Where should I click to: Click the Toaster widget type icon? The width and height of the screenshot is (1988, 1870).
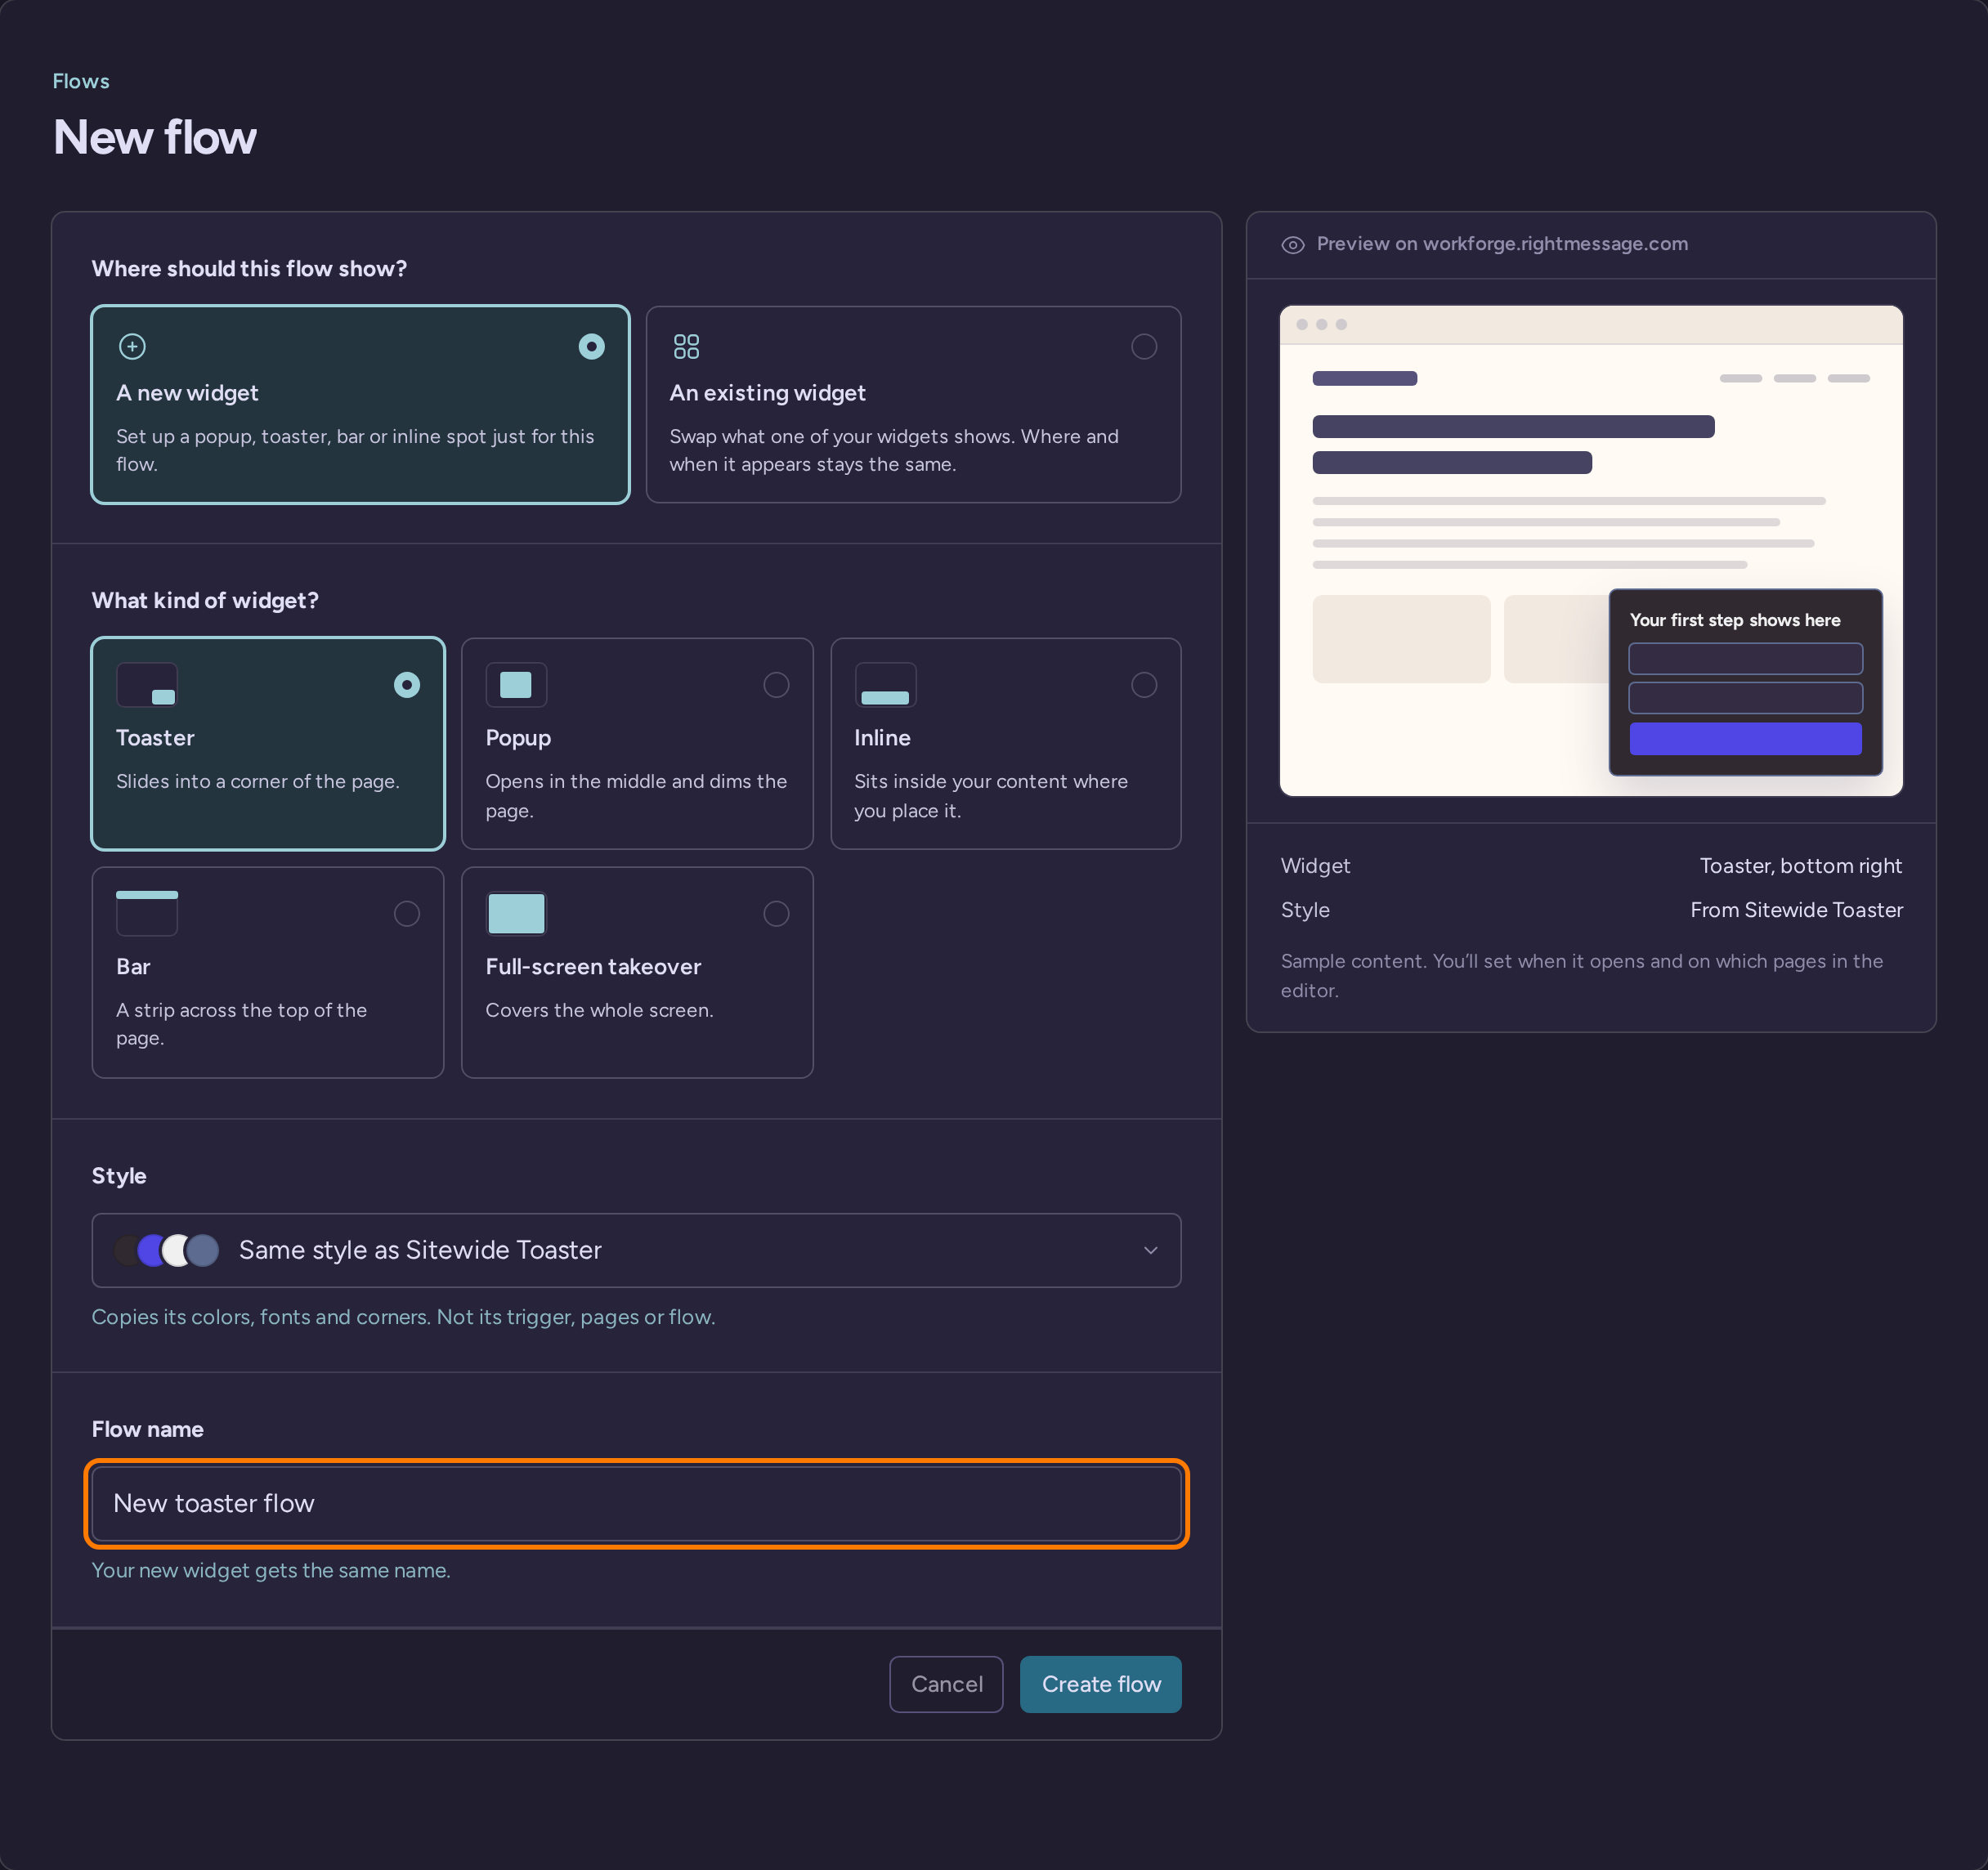[x=147, y=685]
